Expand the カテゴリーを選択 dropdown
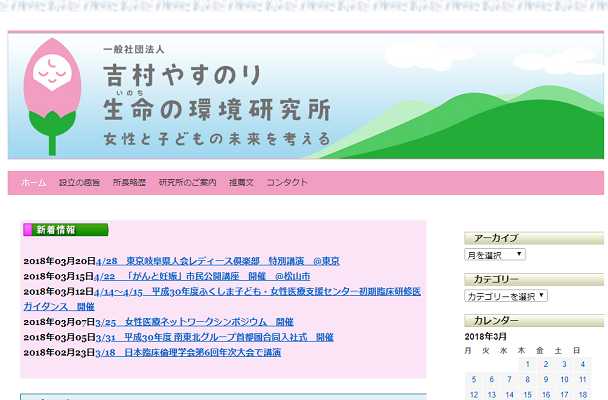The image size is (608, 400). [x=506, y=296]
